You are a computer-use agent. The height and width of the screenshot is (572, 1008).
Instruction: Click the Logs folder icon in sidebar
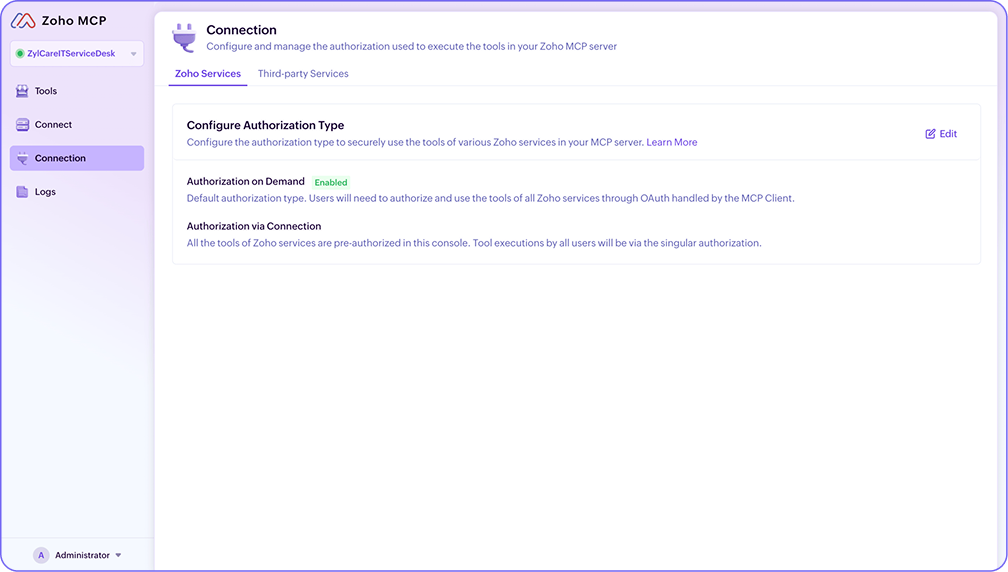pos(22,192)
